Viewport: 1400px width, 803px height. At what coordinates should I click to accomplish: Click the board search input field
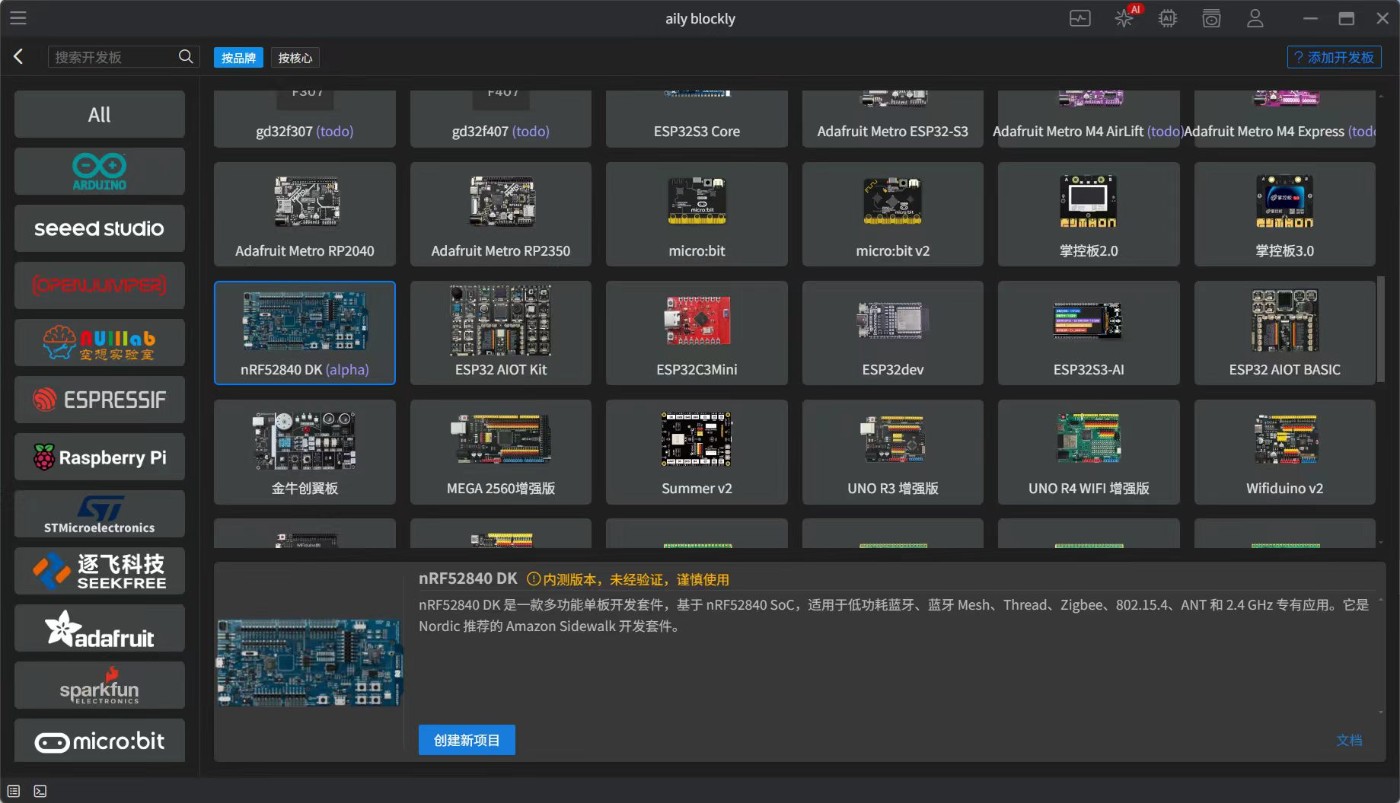coord(112,57)
